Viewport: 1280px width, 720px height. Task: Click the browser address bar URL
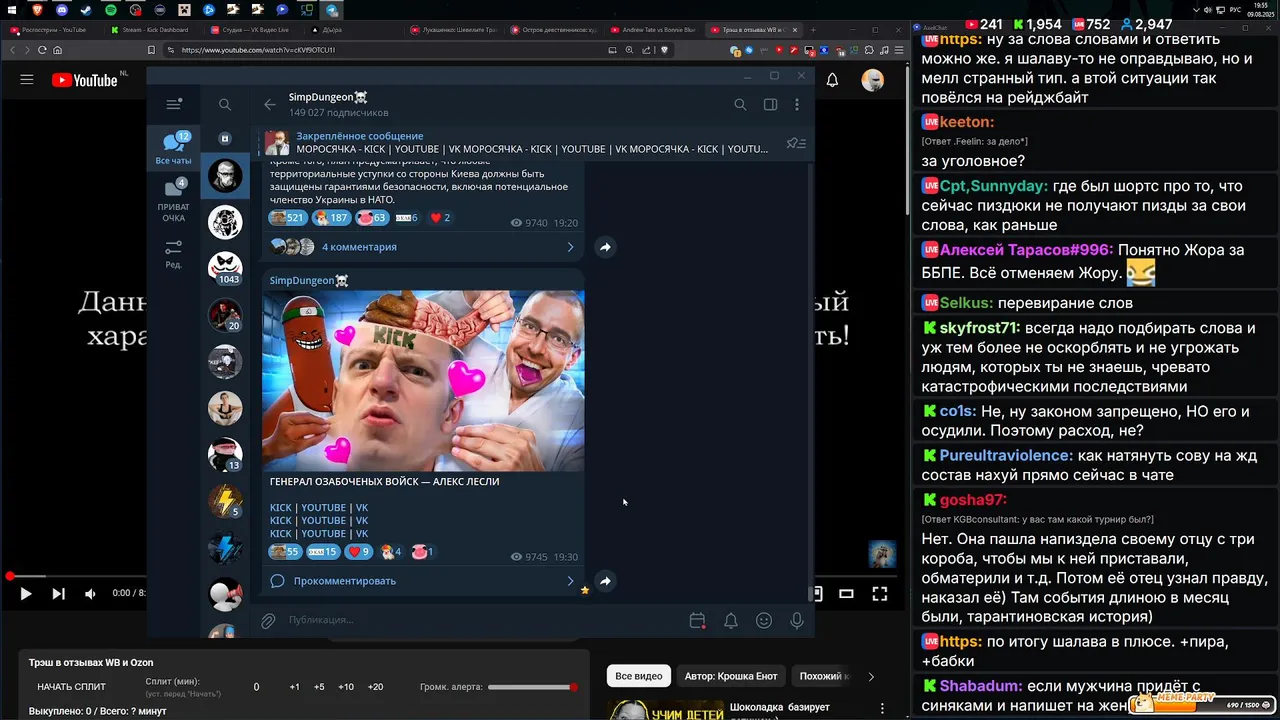[258, 49]
